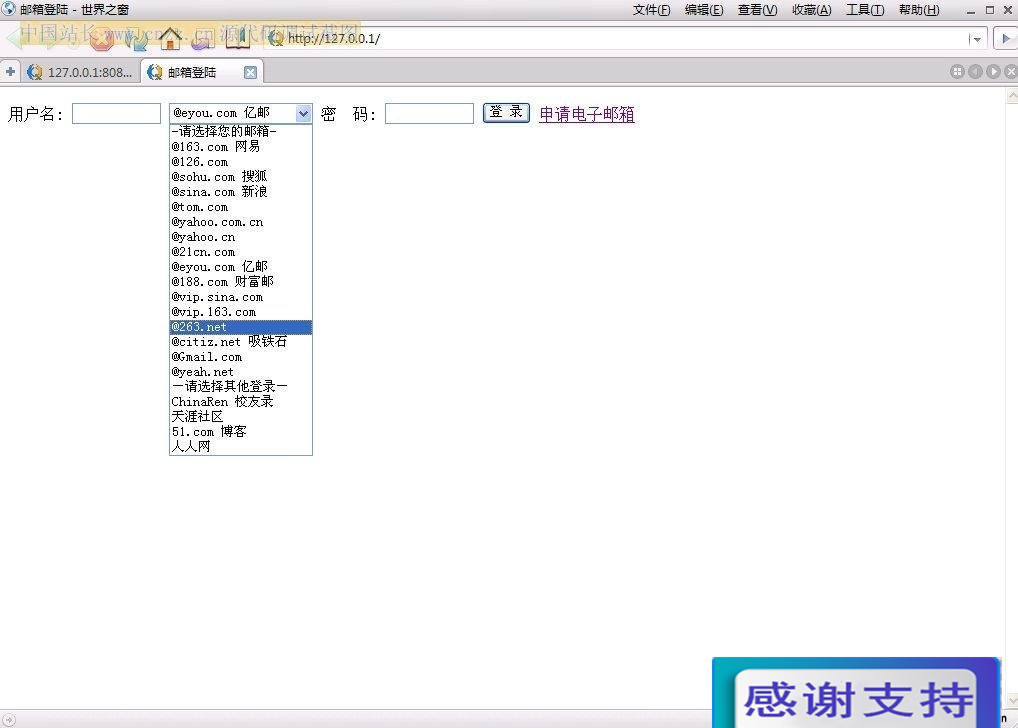The width and height of the screenshot is (1018, 728).
Task: Choose 51.com 博客 option
Action: (241, 432)
